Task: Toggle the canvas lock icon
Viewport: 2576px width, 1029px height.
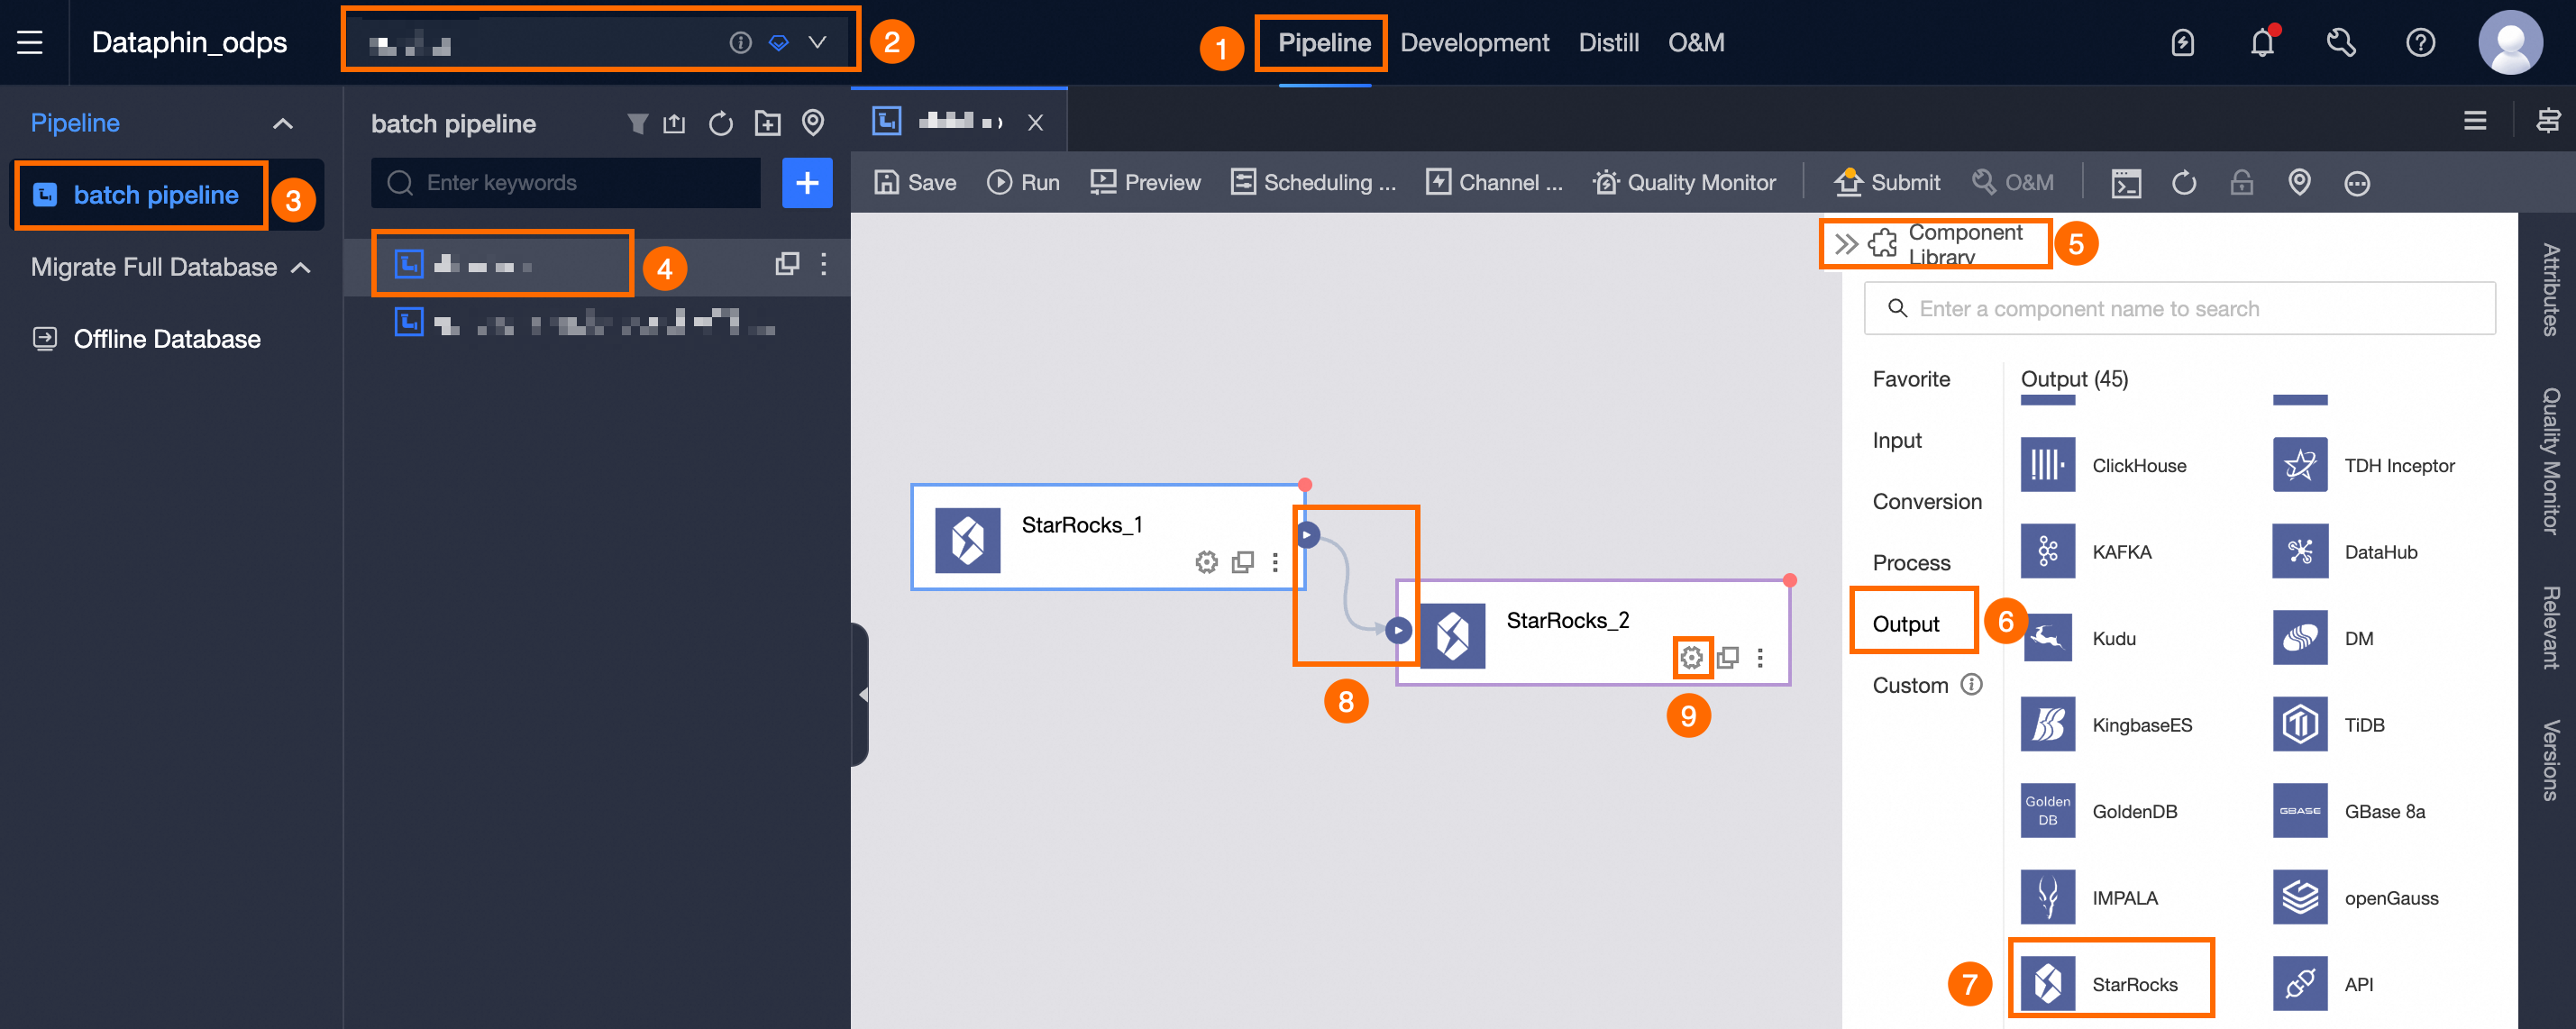Action: pos(2242,183)
